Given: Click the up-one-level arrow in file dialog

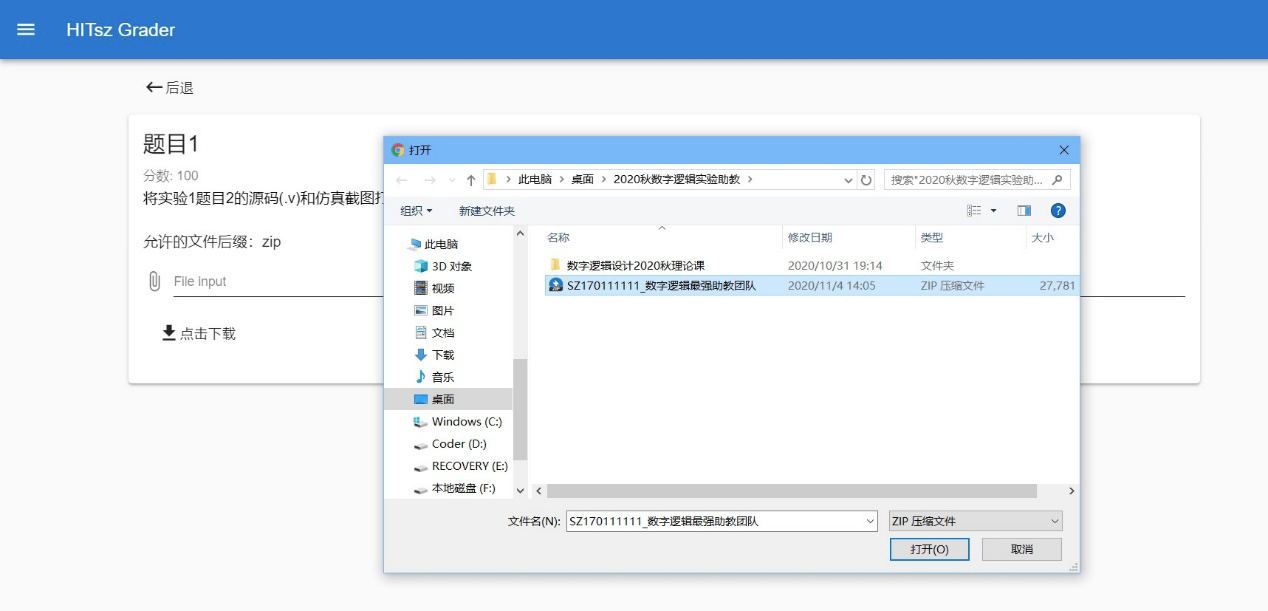Looking at the screenshot, I should pyautogui.click(x=471, y=180).
